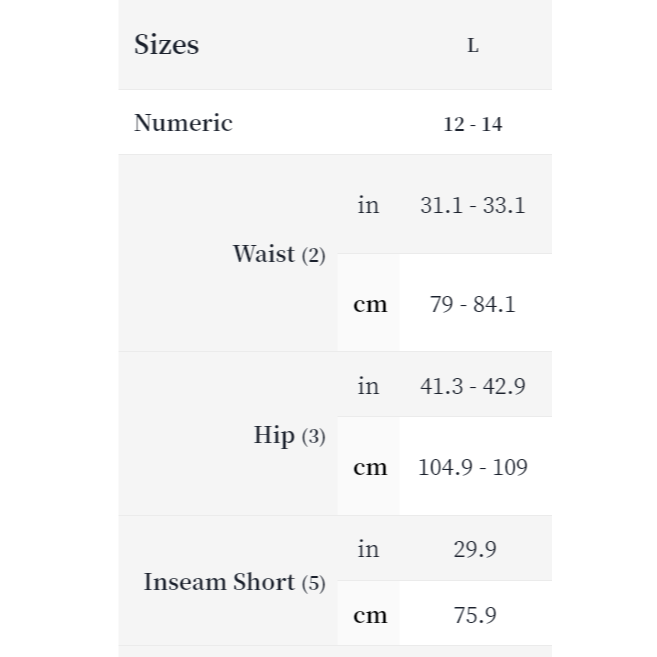Select hip value 41.3 - 42.9

(473, 386)
